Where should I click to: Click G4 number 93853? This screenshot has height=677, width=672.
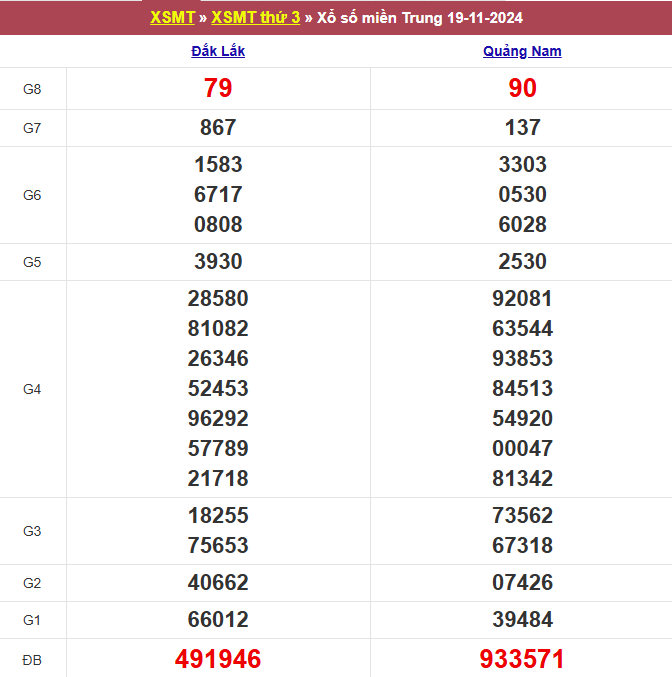click(x=522, y=358)
